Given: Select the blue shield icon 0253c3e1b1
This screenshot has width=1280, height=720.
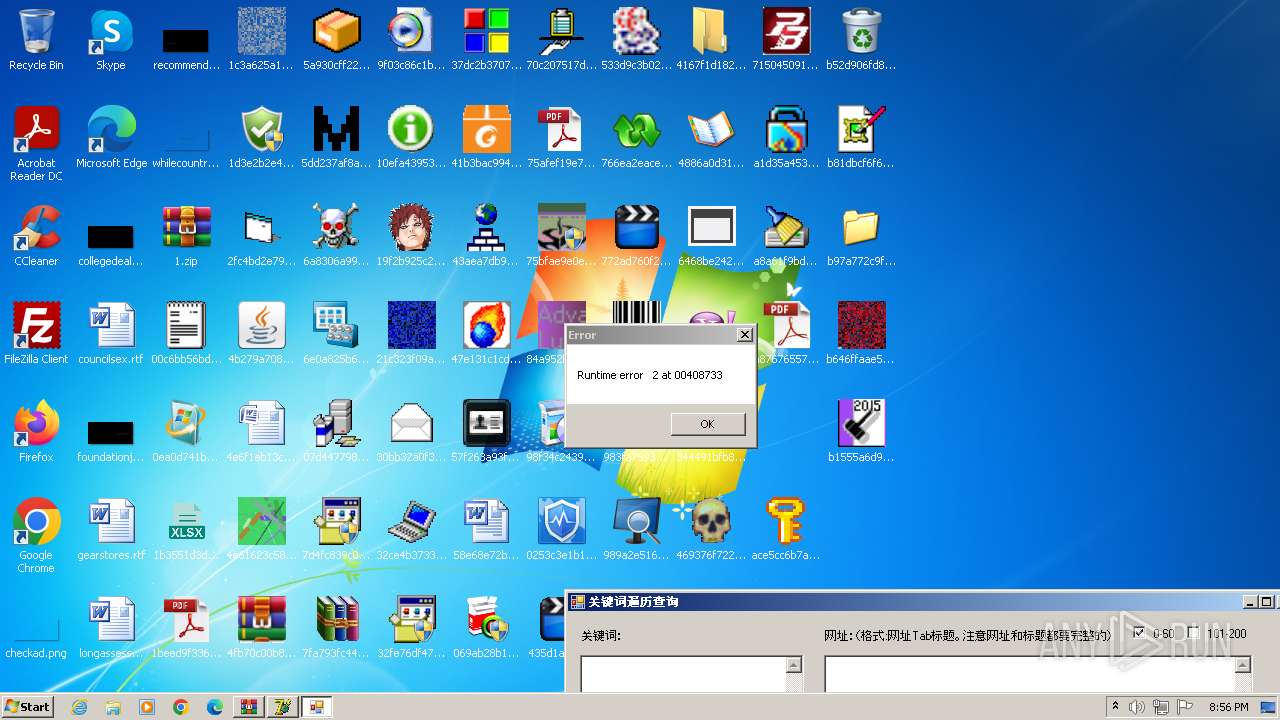Looking at the screenshot, I should 561,530.
